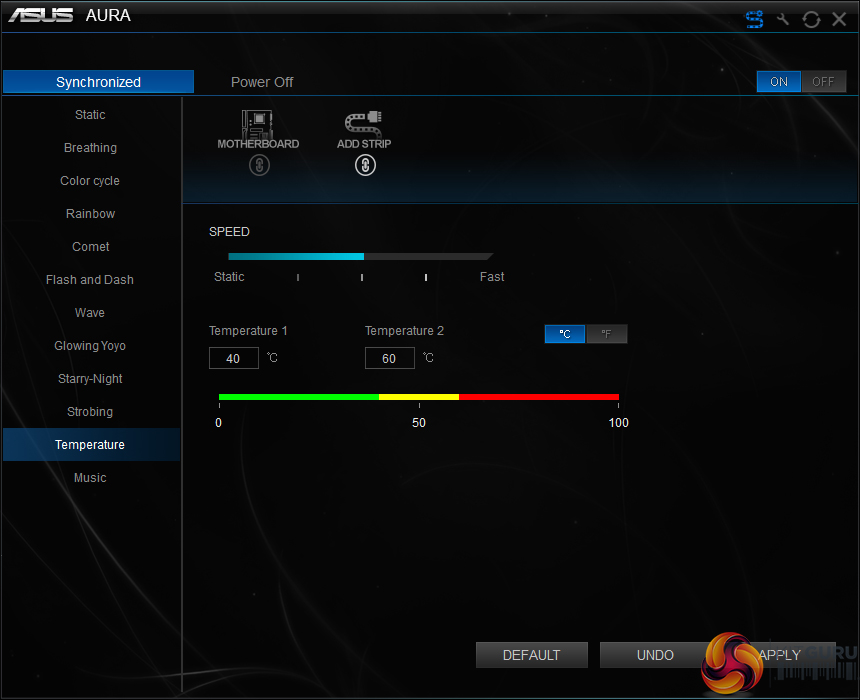Select Static lighting effect

pos(90,115)
